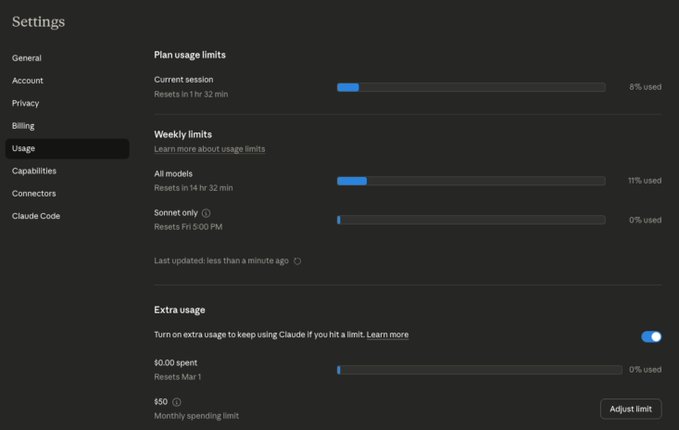This screenshot has width=679, height=430.
Task: Open the General settings tab
Action: (x=27, y=58)
